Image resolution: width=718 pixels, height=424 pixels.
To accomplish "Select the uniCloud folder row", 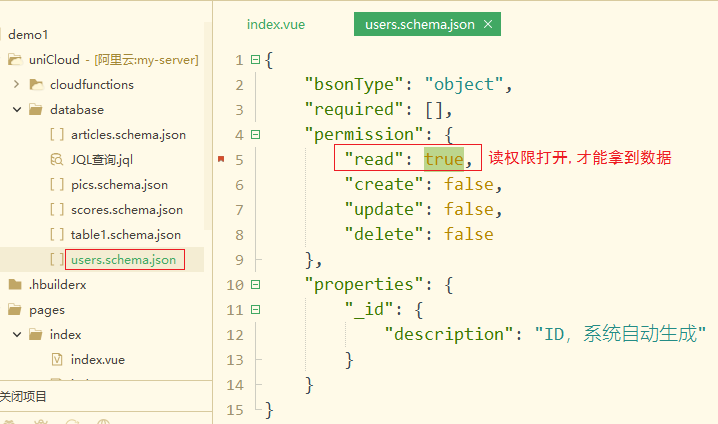I will point(102,60).
